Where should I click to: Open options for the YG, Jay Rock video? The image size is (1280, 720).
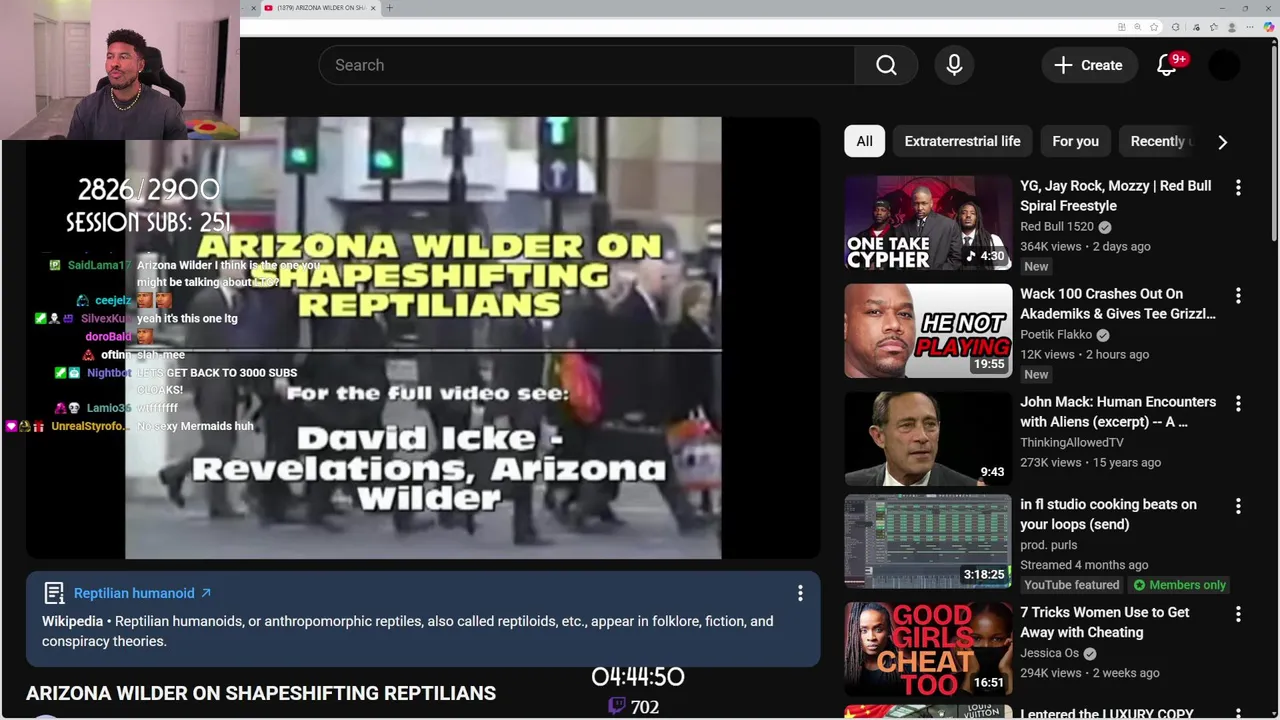click(1238, 187)
